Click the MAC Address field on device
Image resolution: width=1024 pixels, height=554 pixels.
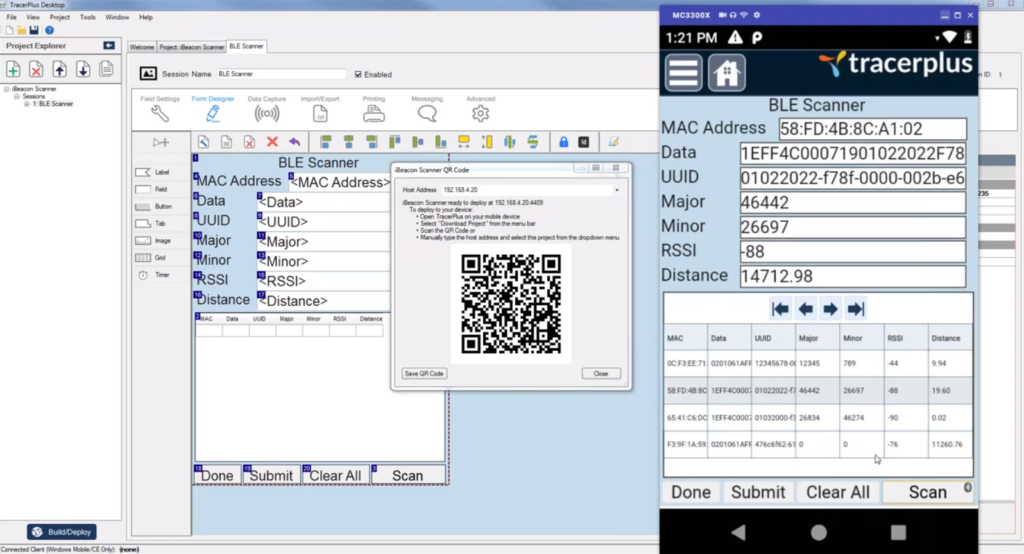coord(872,129)
